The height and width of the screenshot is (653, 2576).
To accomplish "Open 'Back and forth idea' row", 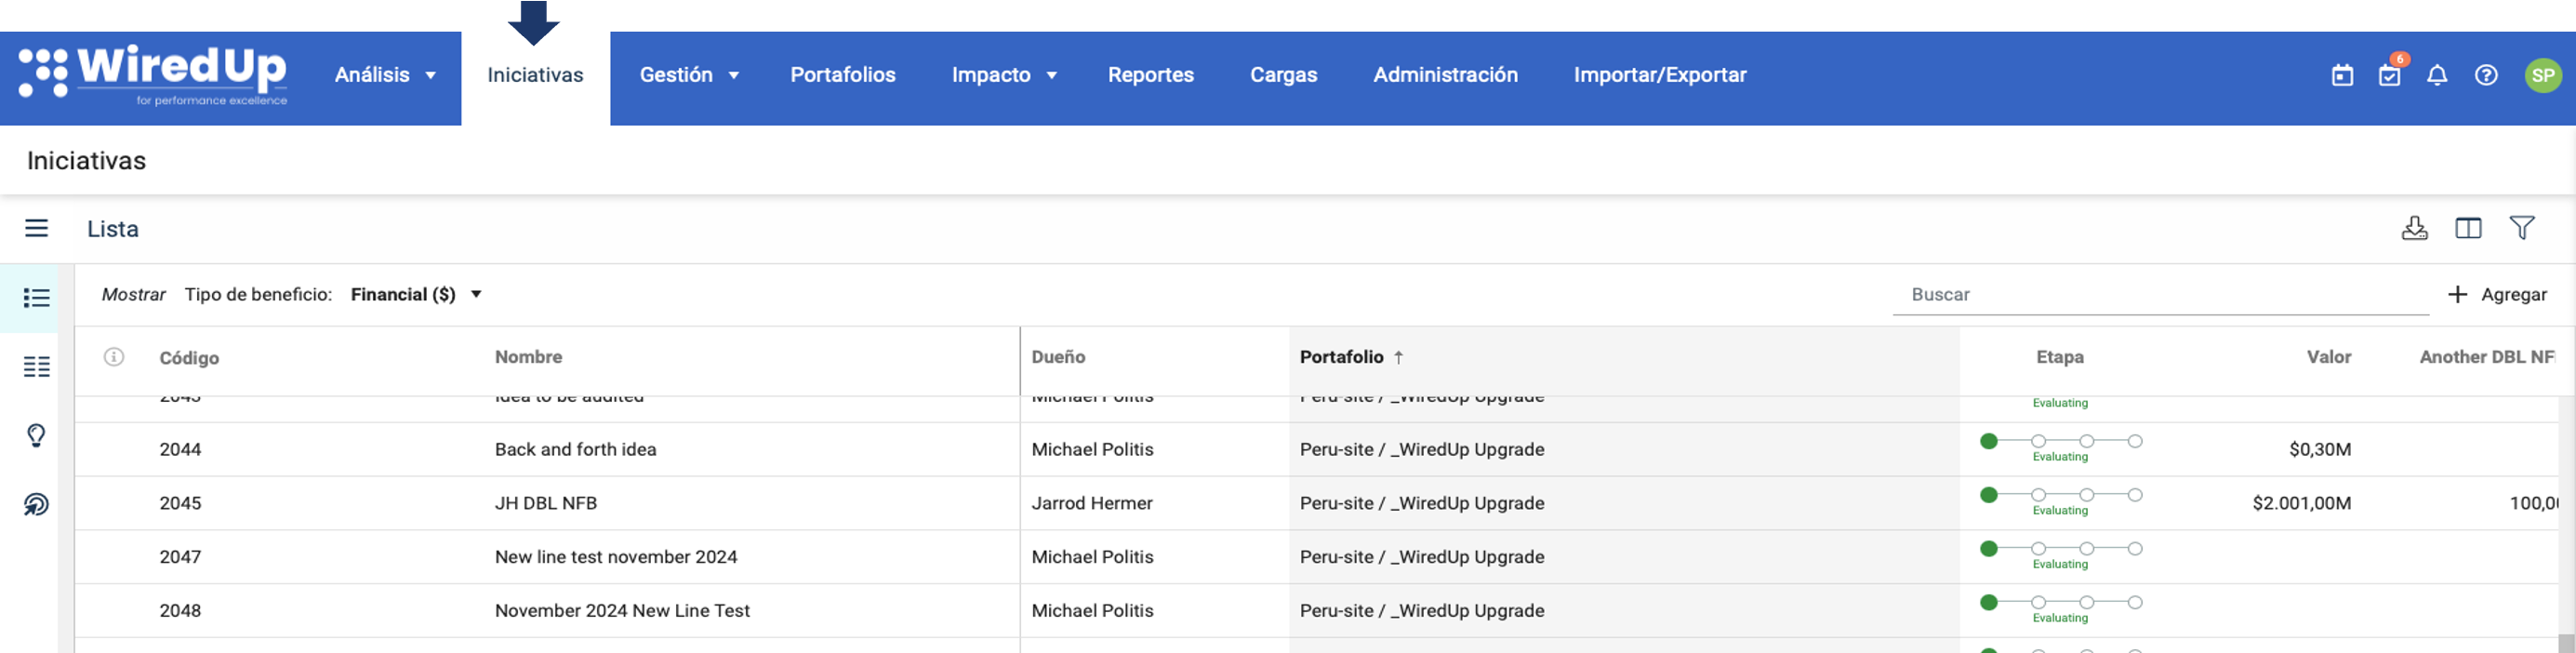I will click(x=575, y=450).
